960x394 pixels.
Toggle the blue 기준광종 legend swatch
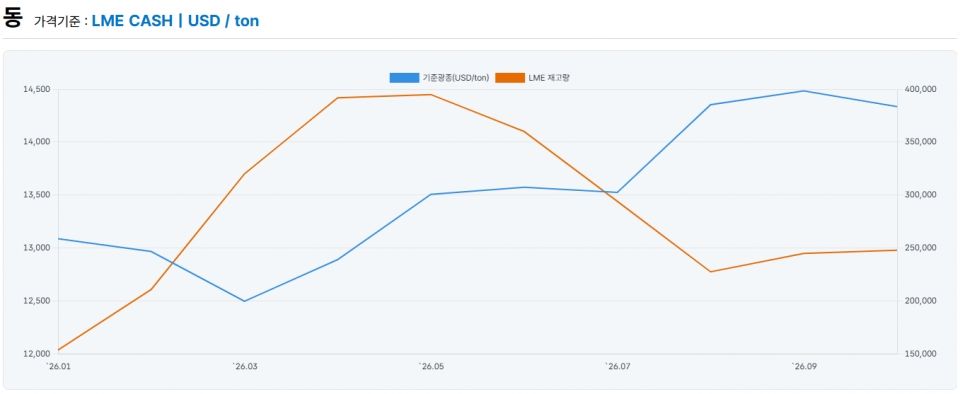click(x=404, y=78)
